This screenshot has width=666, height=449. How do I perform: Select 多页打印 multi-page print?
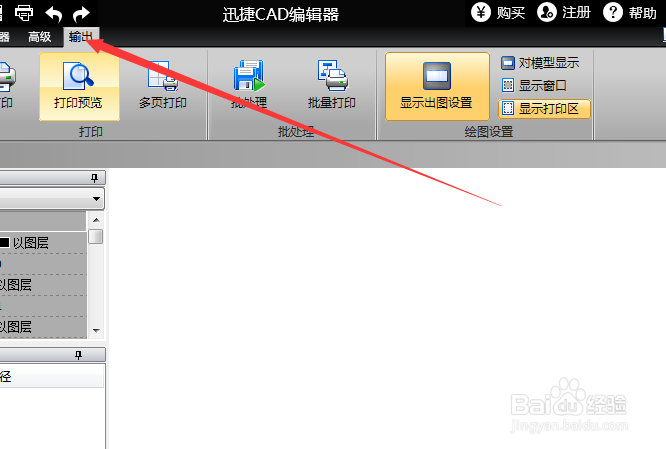(x=163, y=87)
